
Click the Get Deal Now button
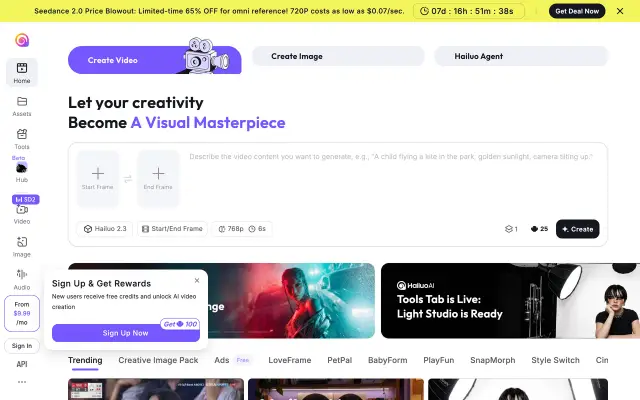[x=577, y=11]
